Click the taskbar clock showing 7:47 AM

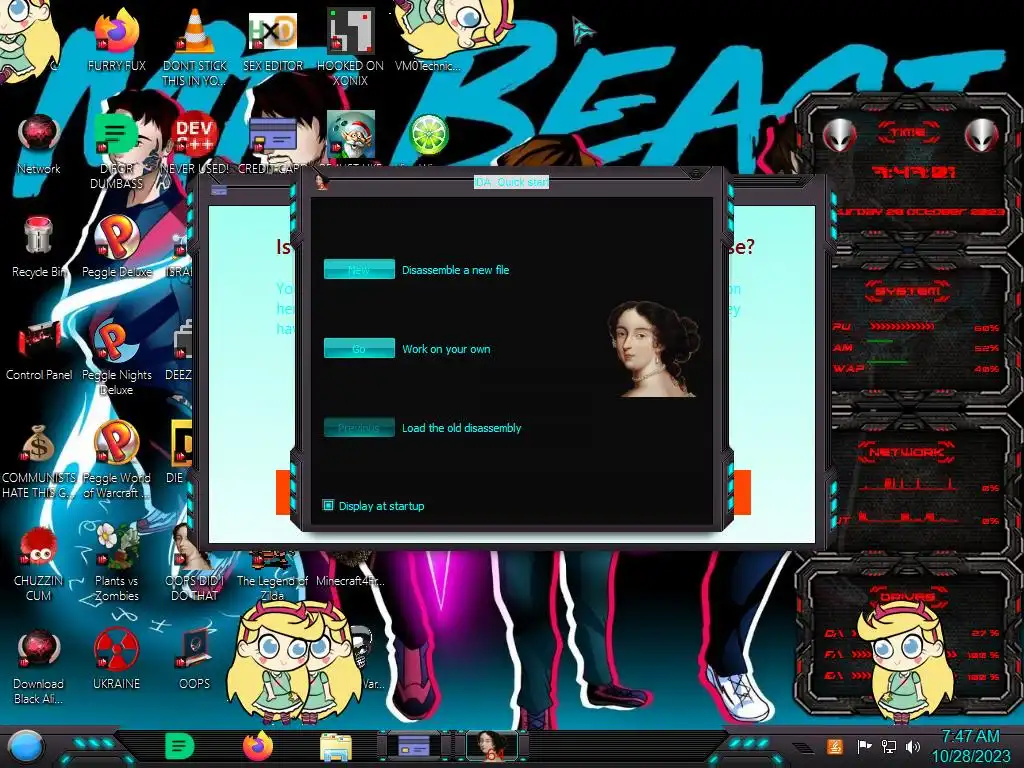(970, 746)
